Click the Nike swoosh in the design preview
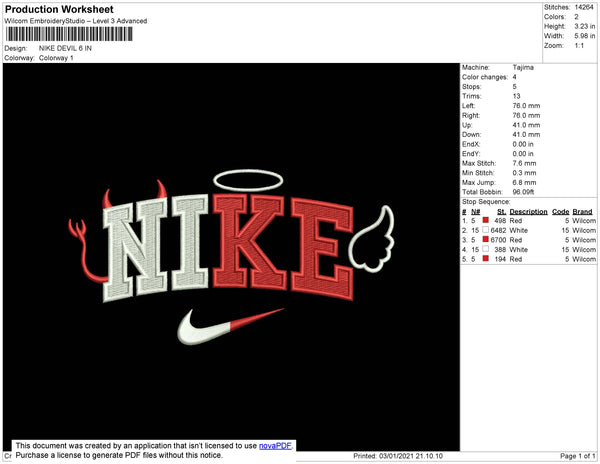600x464 pixels. point(231,326)
